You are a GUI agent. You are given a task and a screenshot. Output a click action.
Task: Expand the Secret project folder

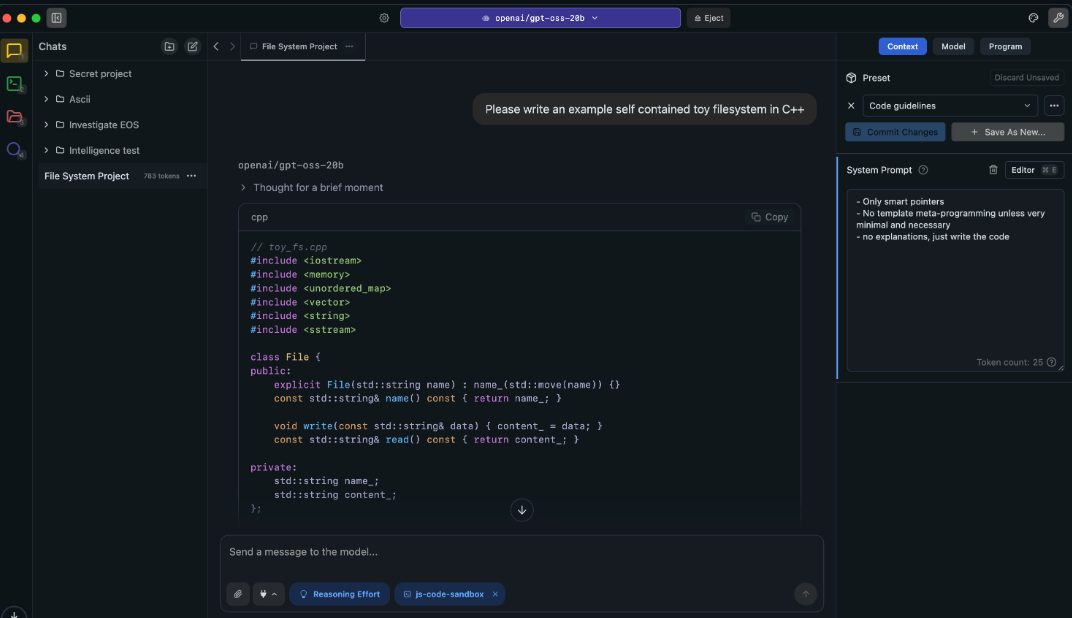46,74
